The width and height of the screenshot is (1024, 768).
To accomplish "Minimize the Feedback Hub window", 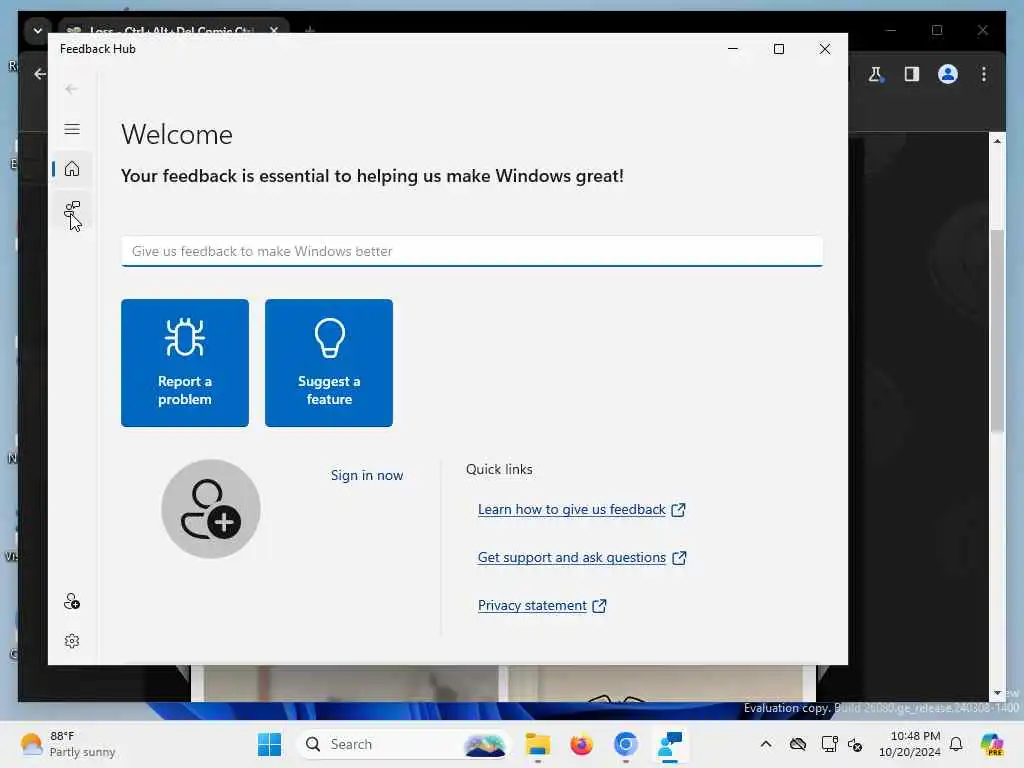I will pos(733,49).
